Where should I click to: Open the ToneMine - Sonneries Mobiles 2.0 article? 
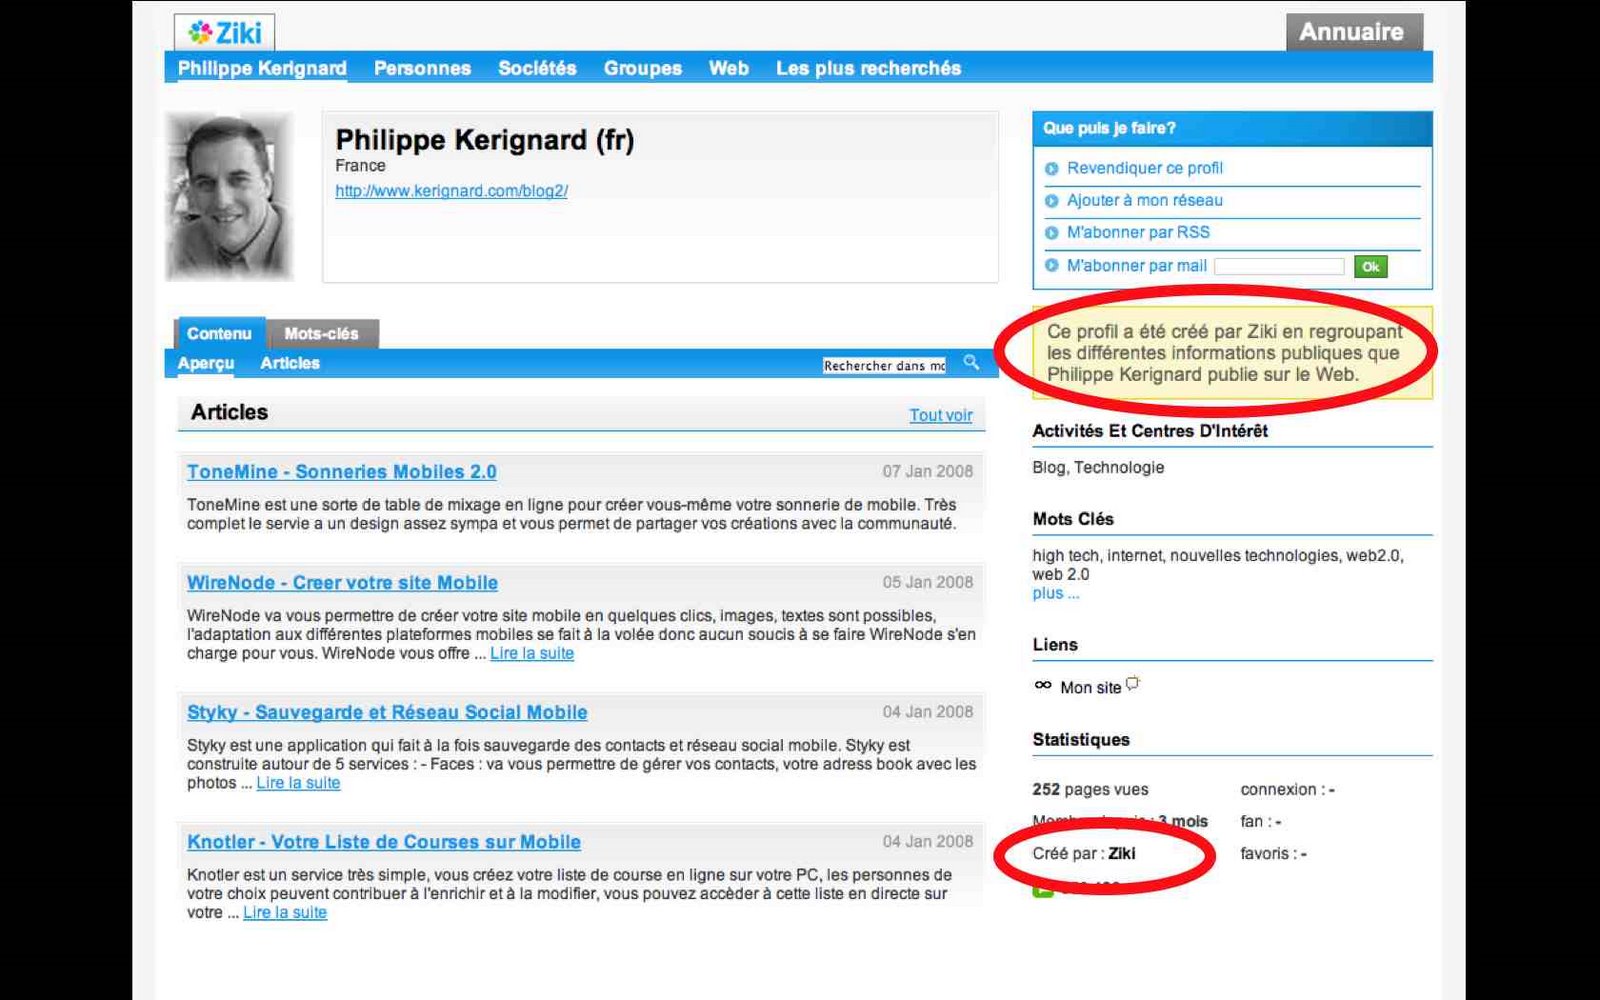pyautogui.click(x=342, y=472)
